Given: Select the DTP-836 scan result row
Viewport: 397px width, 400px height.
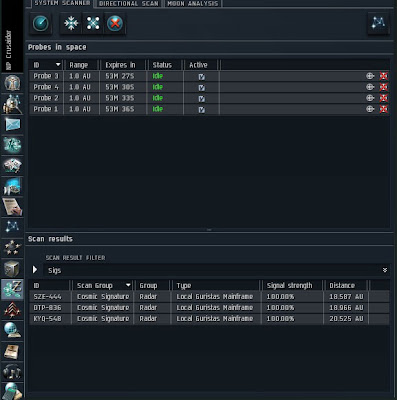Looking at the screenshot, I should tap(209, 308).
